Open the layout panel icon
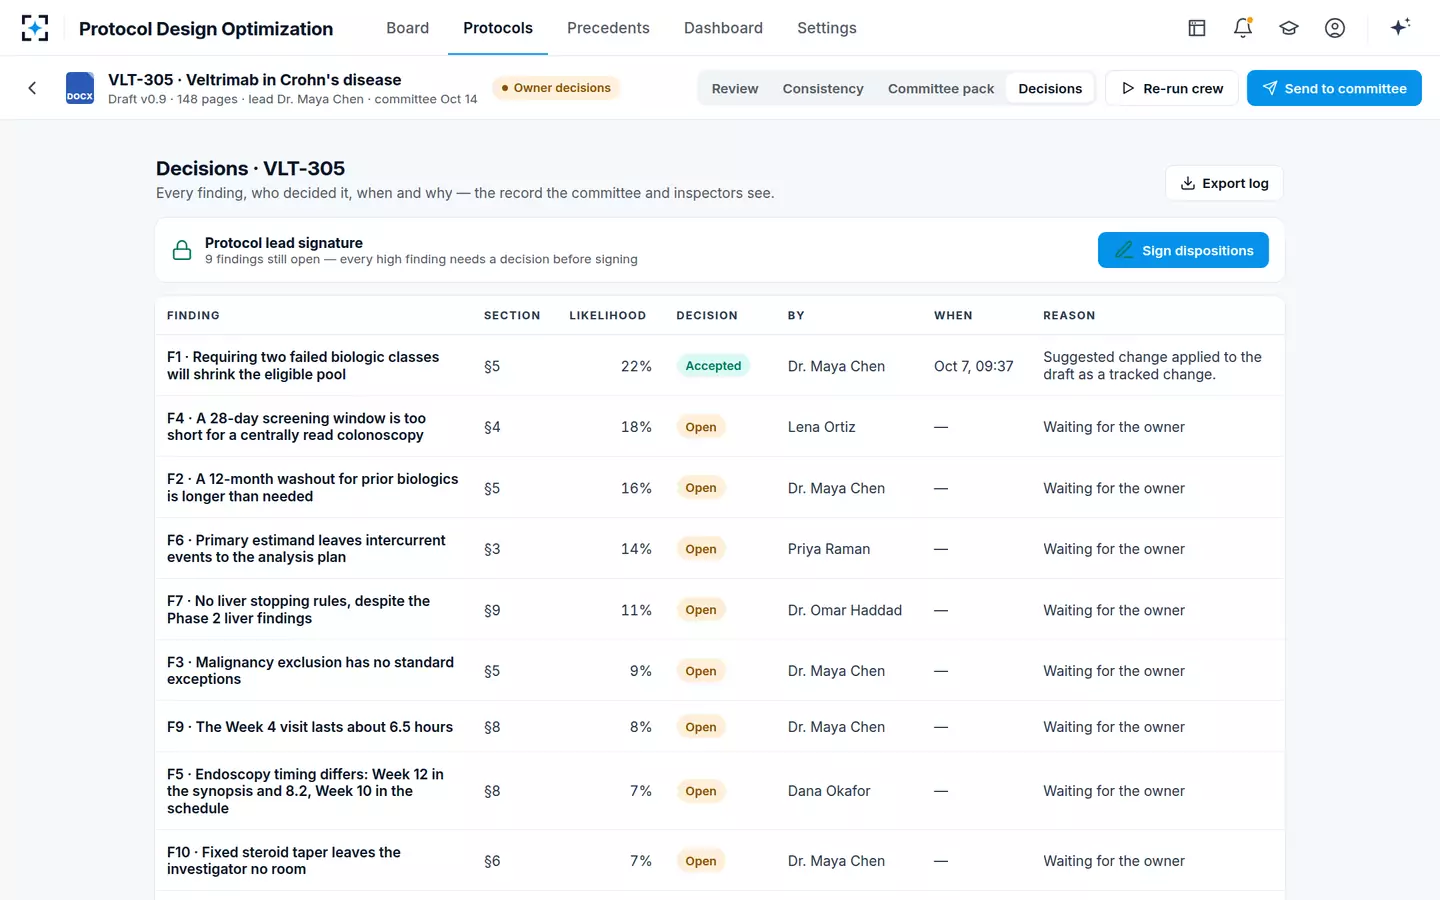 click(1197, 28)
